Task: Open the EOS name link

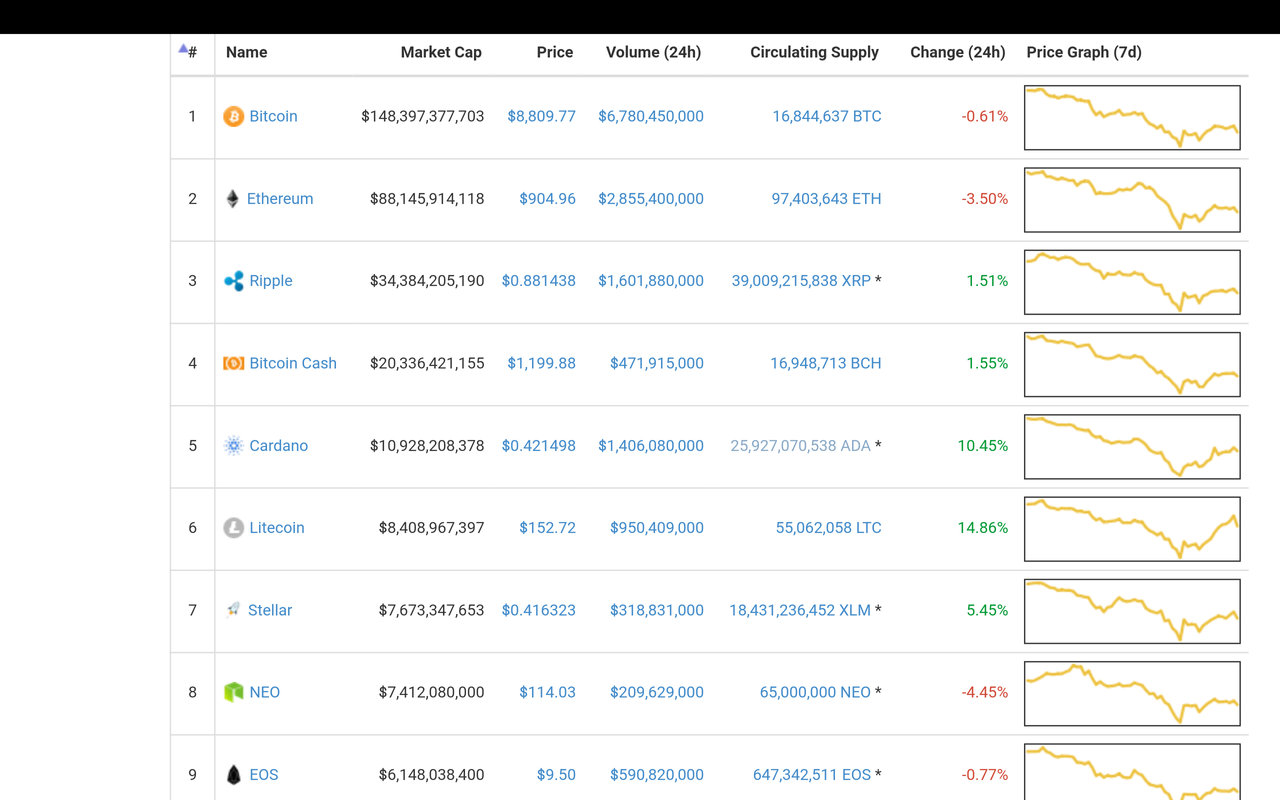Action: 264,775
